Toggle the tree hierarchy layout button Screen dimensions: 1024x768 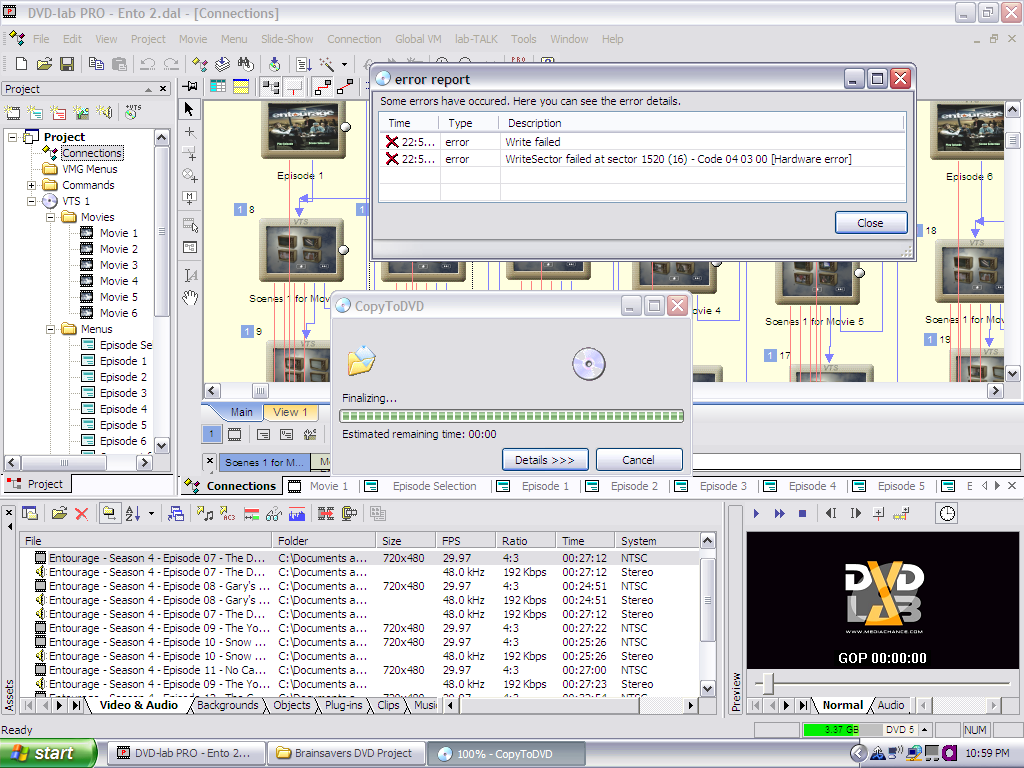270,86
